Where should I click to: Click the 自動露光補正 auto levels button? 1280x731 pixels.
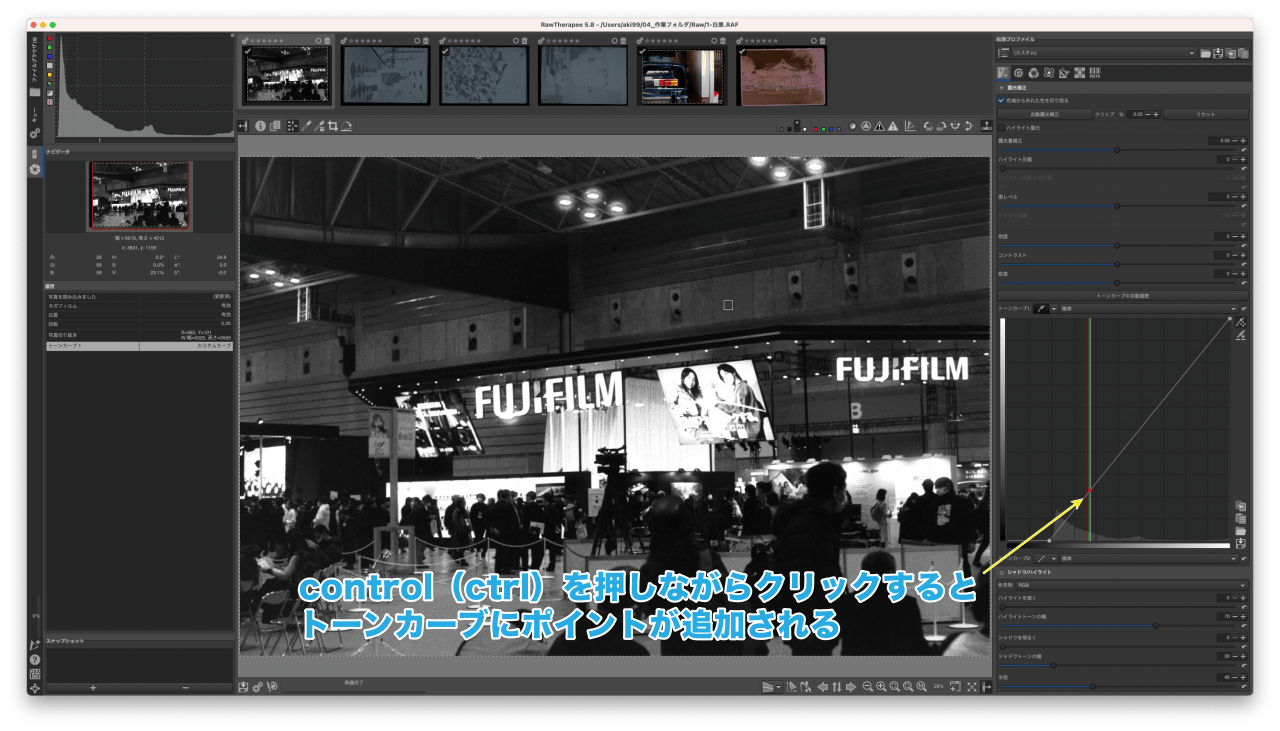1045,114
